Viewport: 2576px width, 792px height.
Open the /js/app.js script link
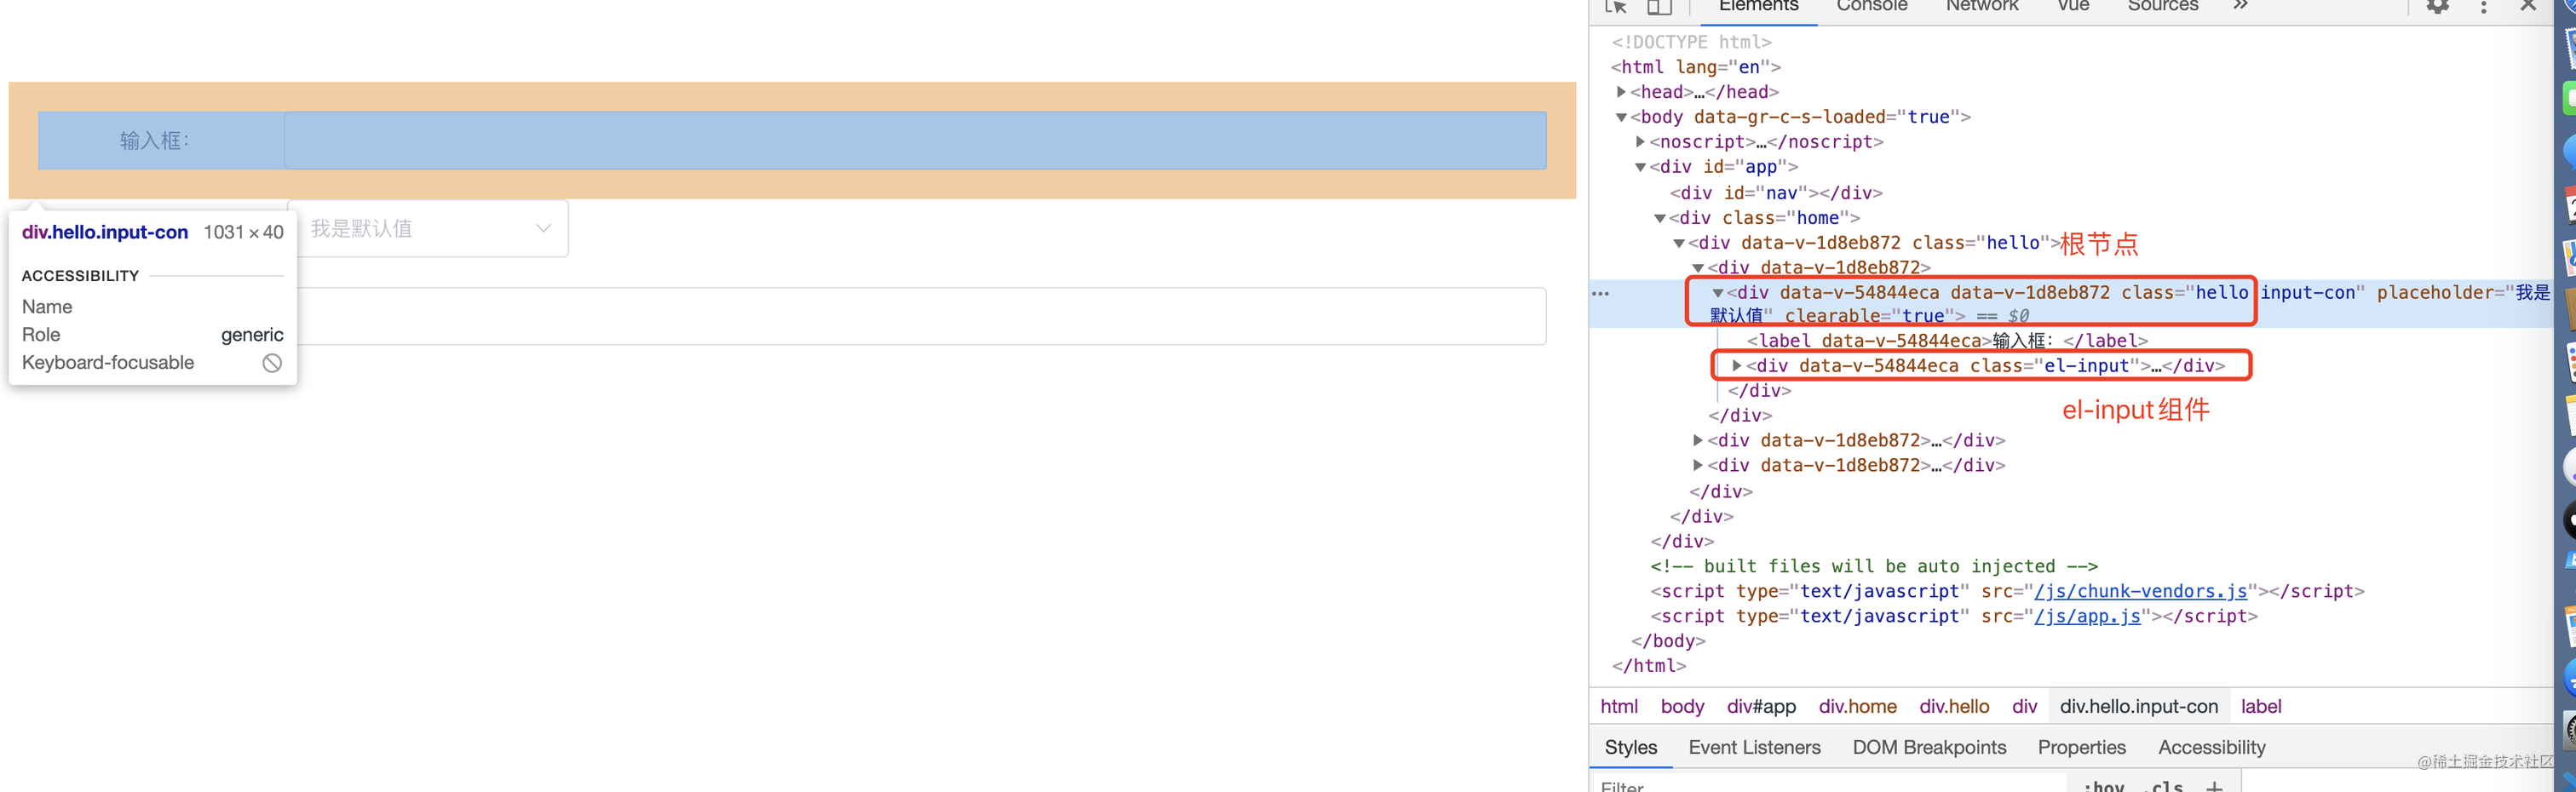tap(2088, 616)
